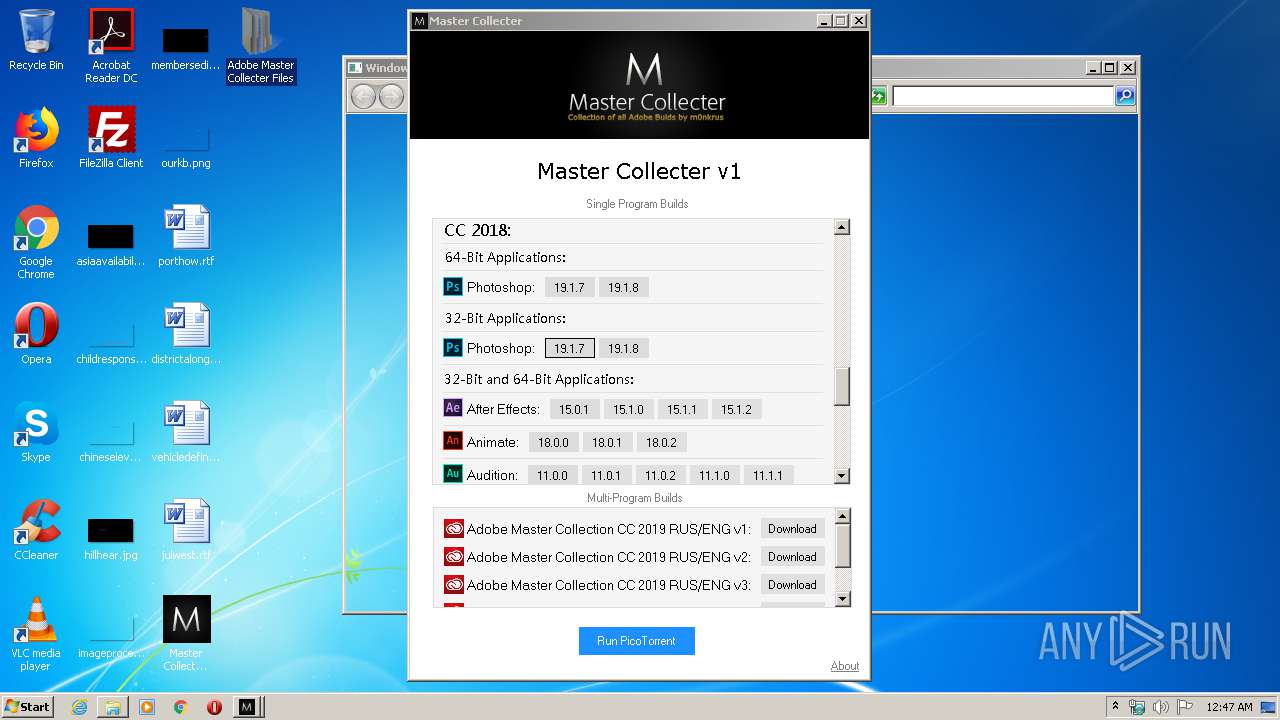Select 64-bit Photoshop version 19.1.8
Screen dimensions: 1280x720
pyautogui.click(x=623, y=287)
